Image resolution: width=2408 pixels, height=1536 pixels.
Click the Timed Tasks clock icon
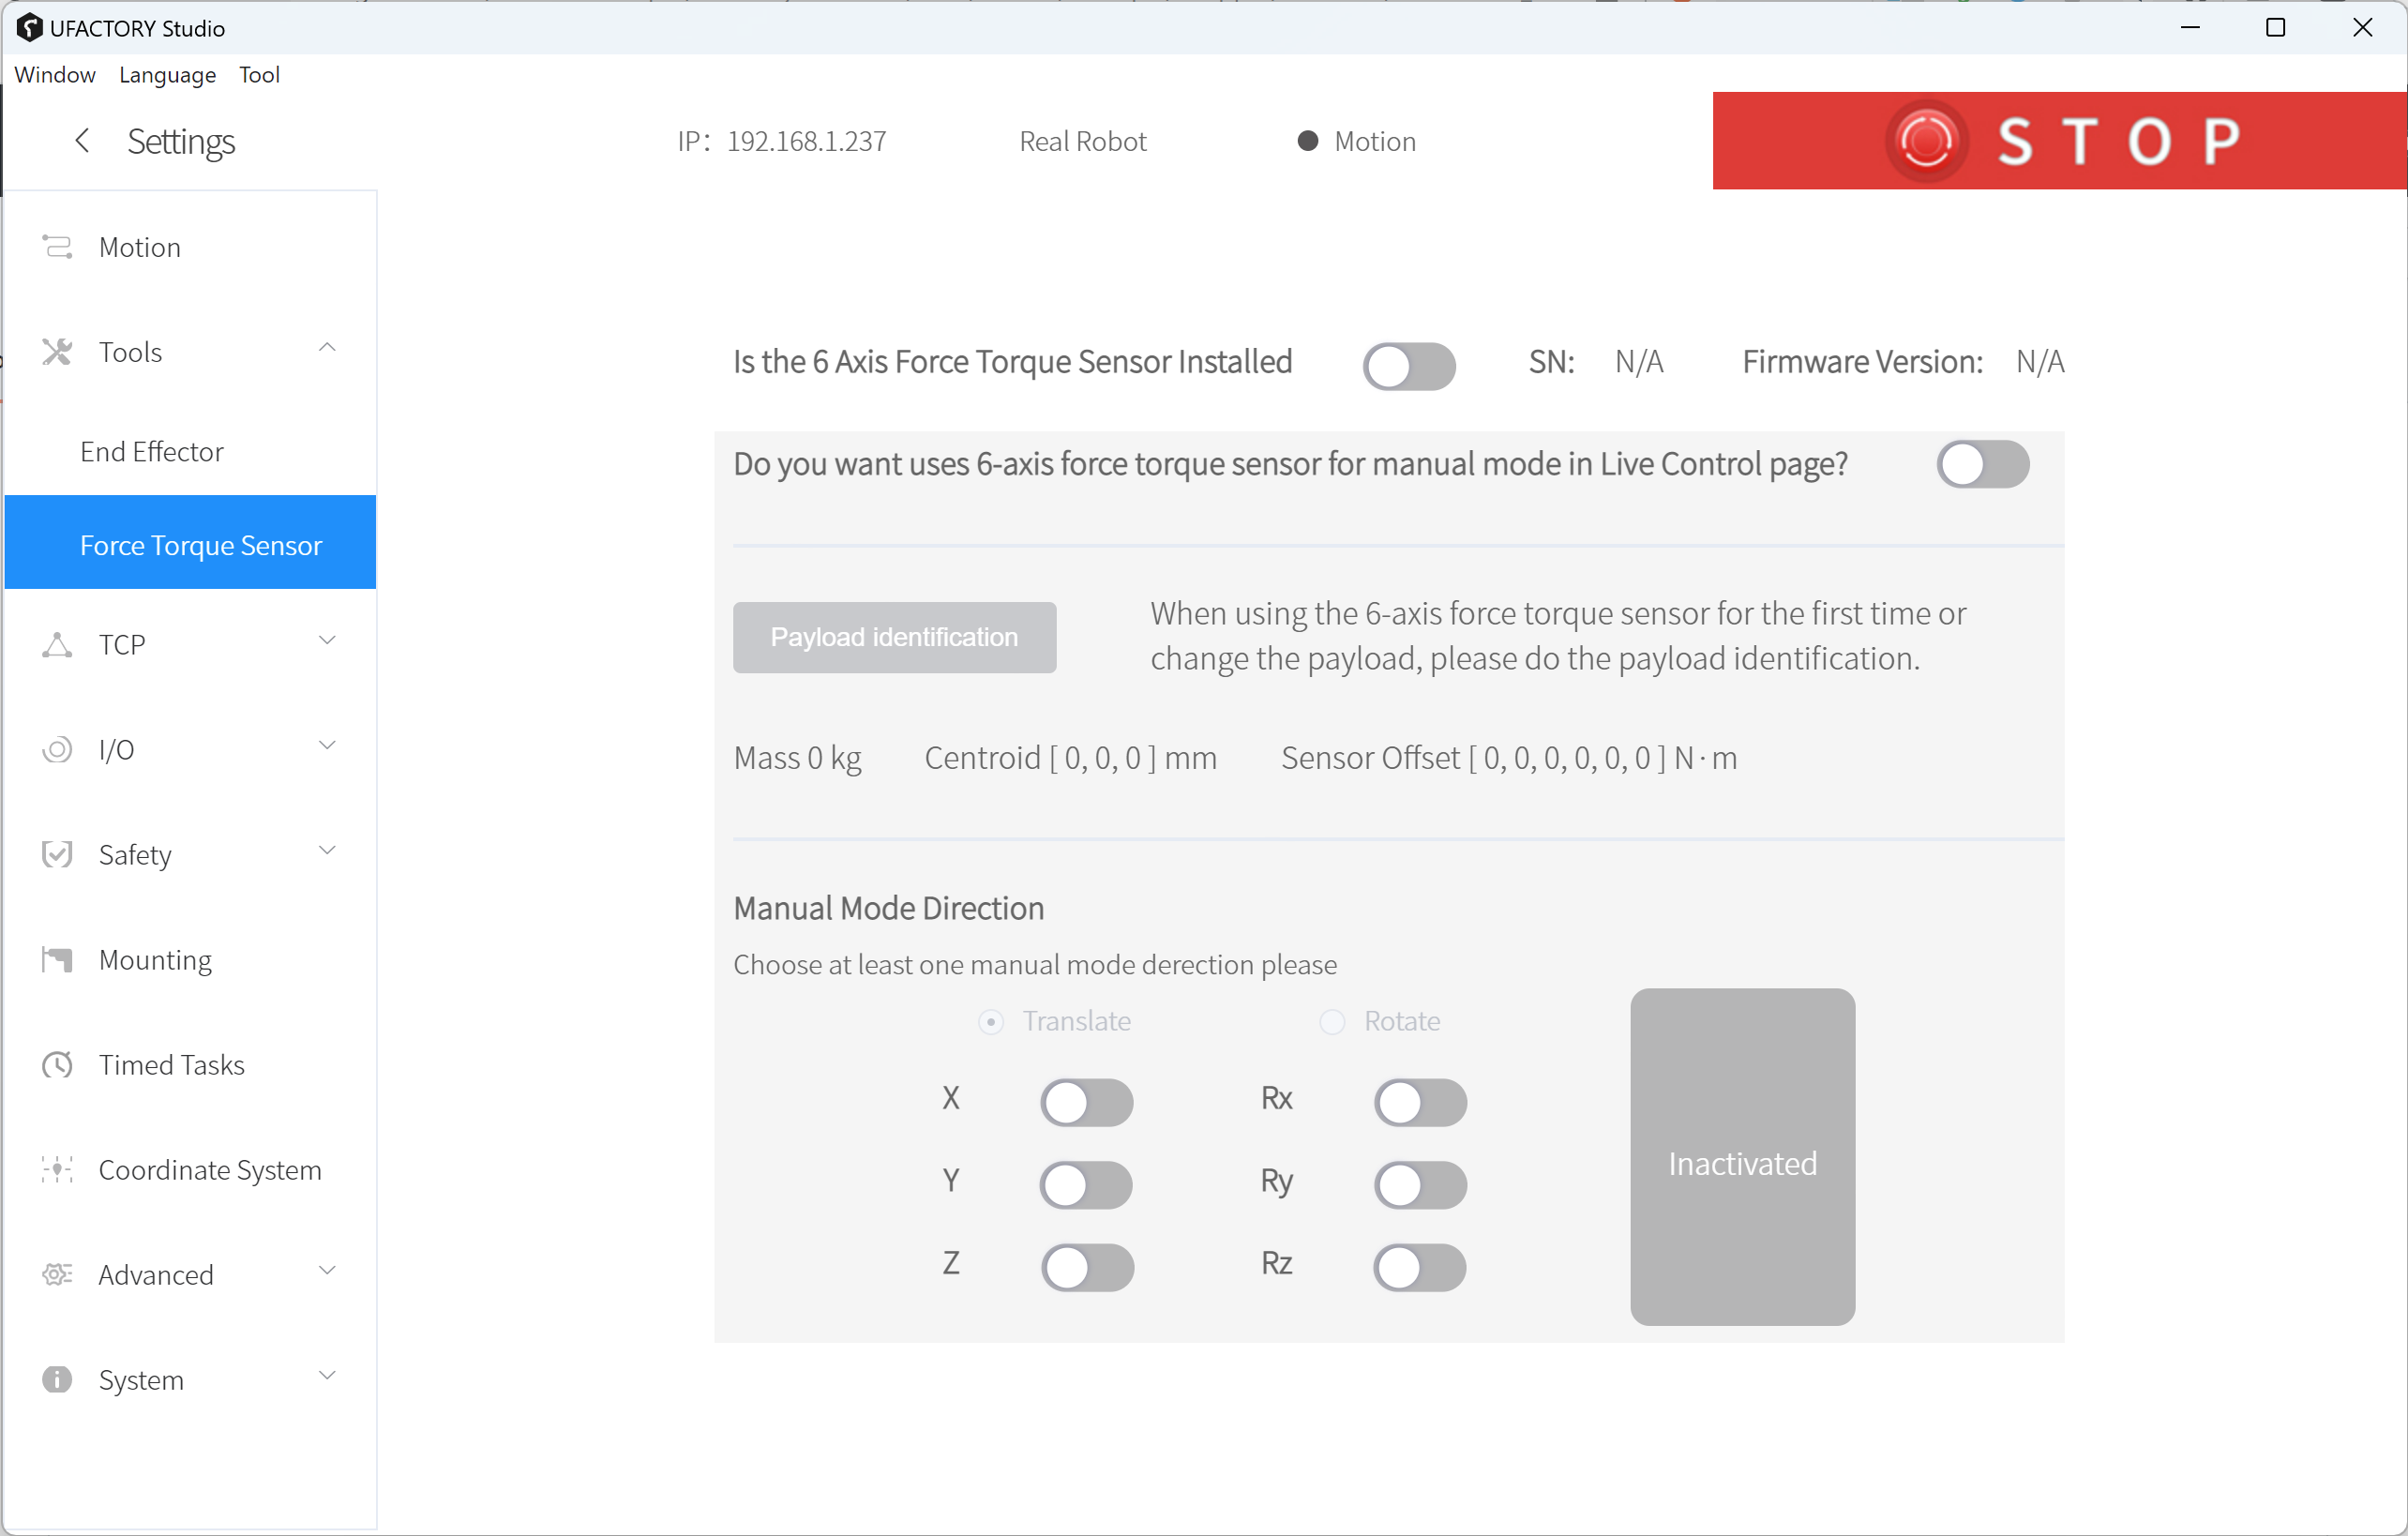pos(57,1064)
